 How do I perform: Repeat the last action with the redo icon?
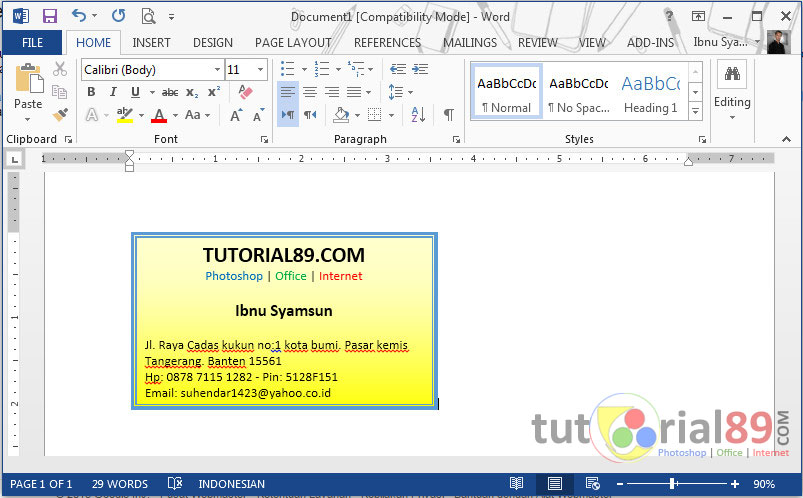[x=118, y=15]
